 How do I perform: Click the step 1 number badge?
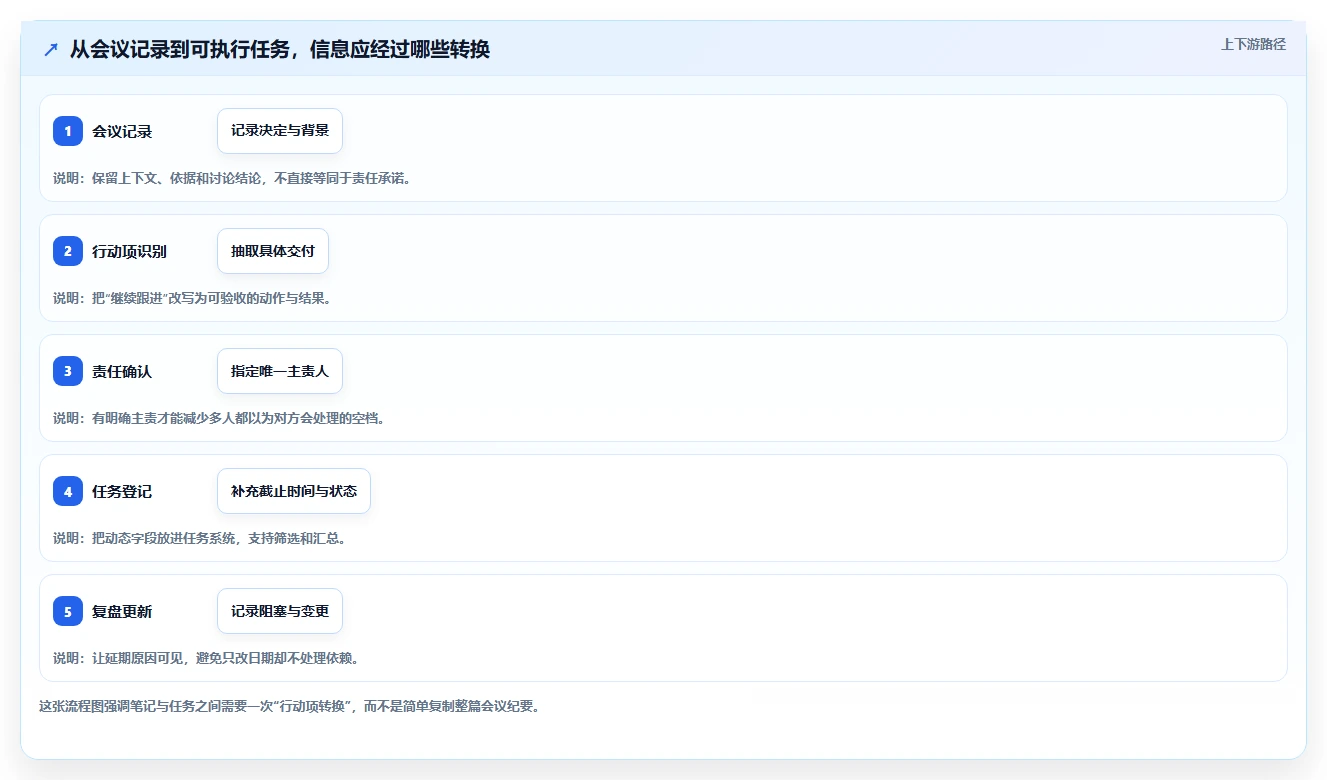68,131
